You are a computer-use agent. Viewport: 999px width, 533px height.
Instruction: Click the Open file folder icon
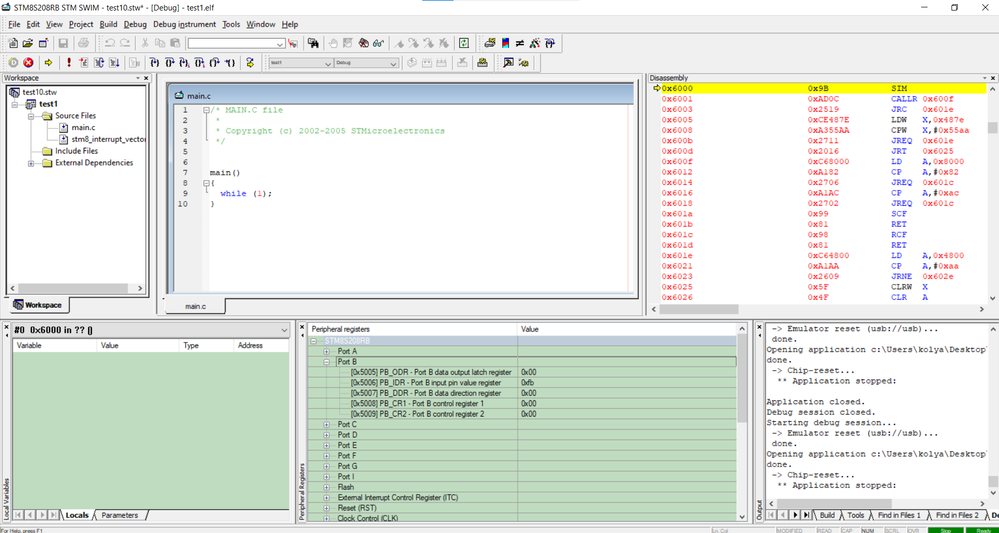pyautogui.click(x=28, y=44)
